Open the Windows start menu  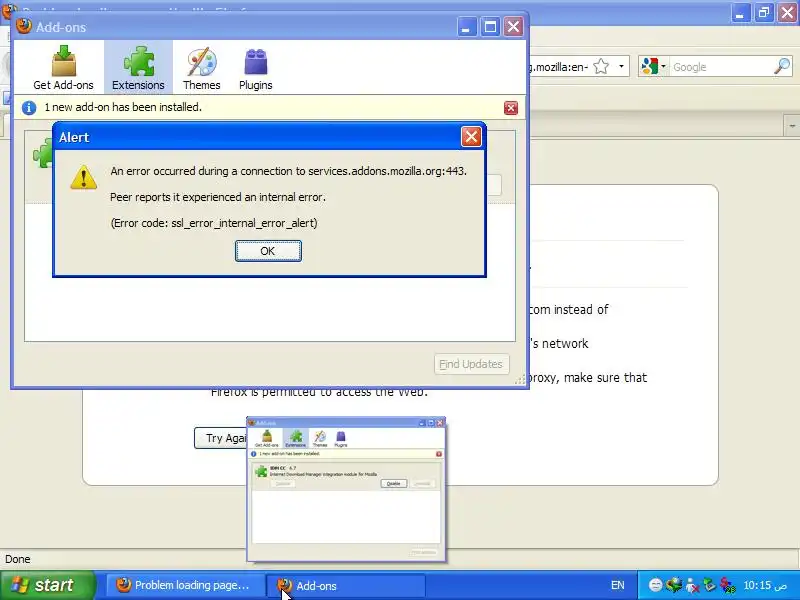(47, 585)
